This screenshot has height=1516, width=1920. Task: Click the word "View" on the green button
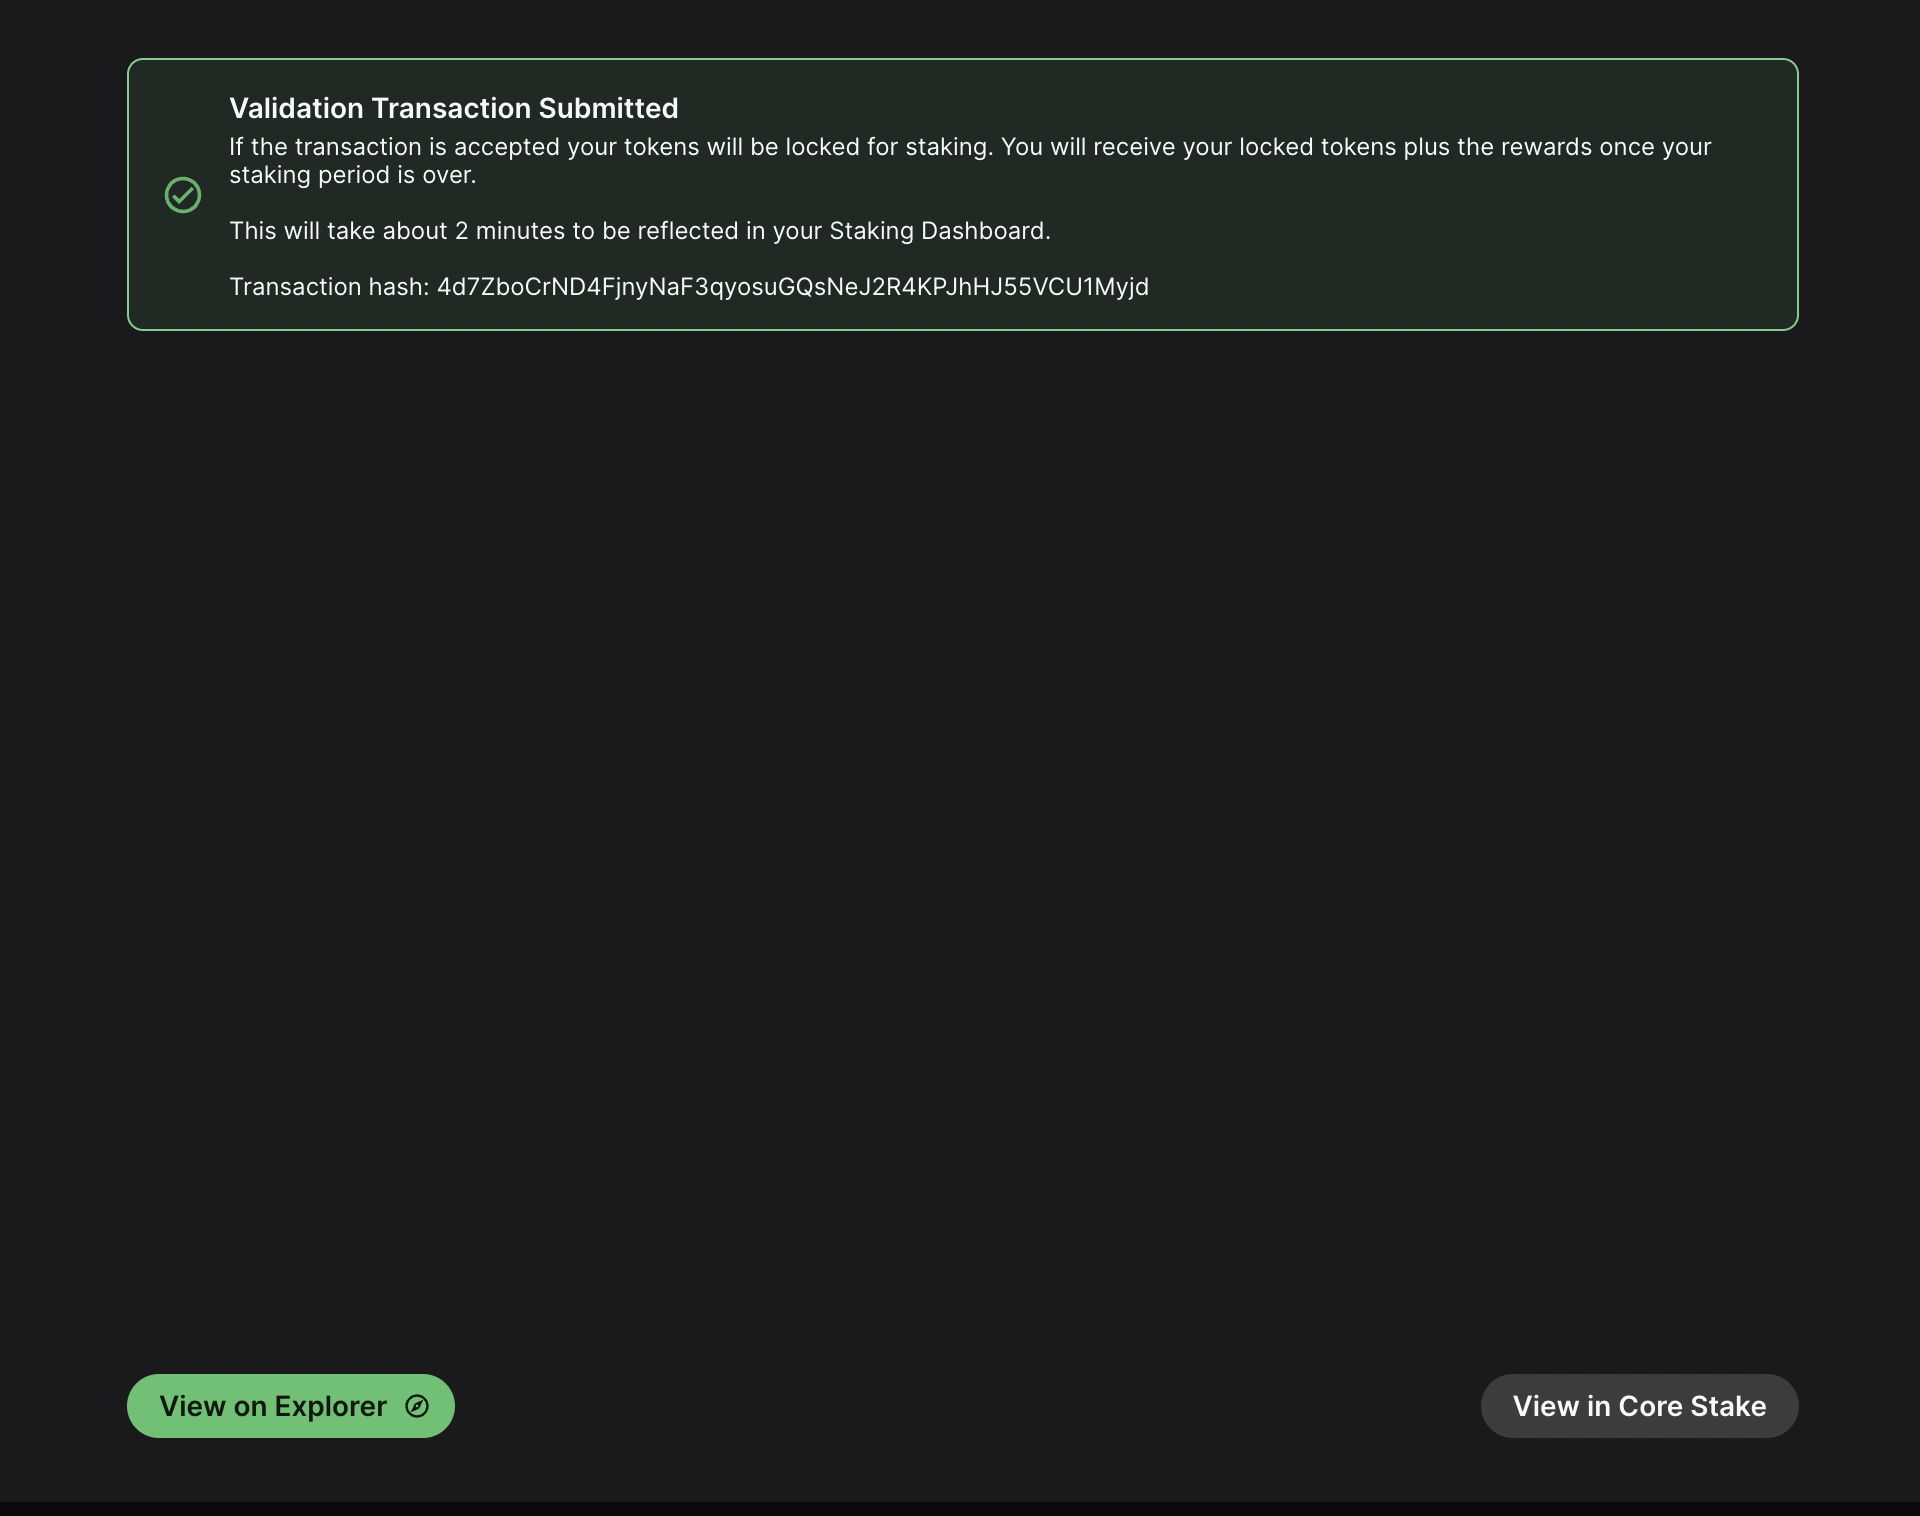pos(192,1406)
